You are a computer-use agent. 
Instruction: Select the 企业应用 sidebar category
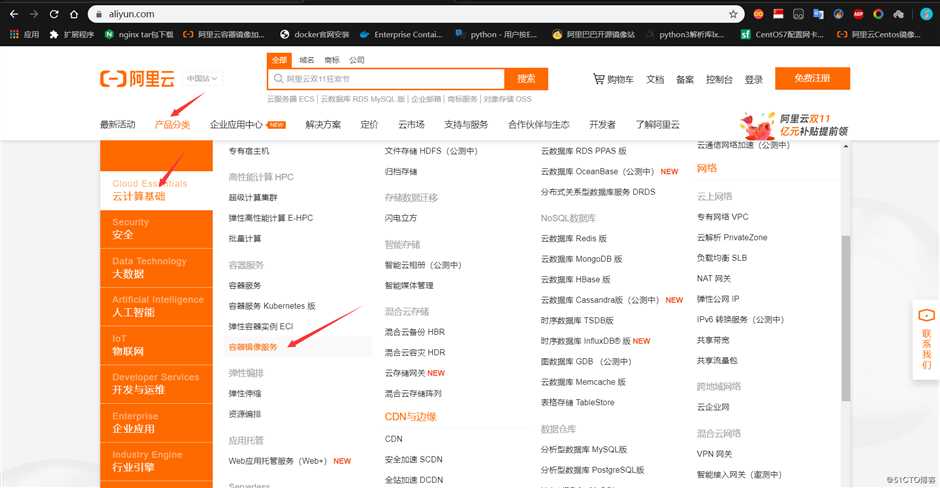click(156, 423)
